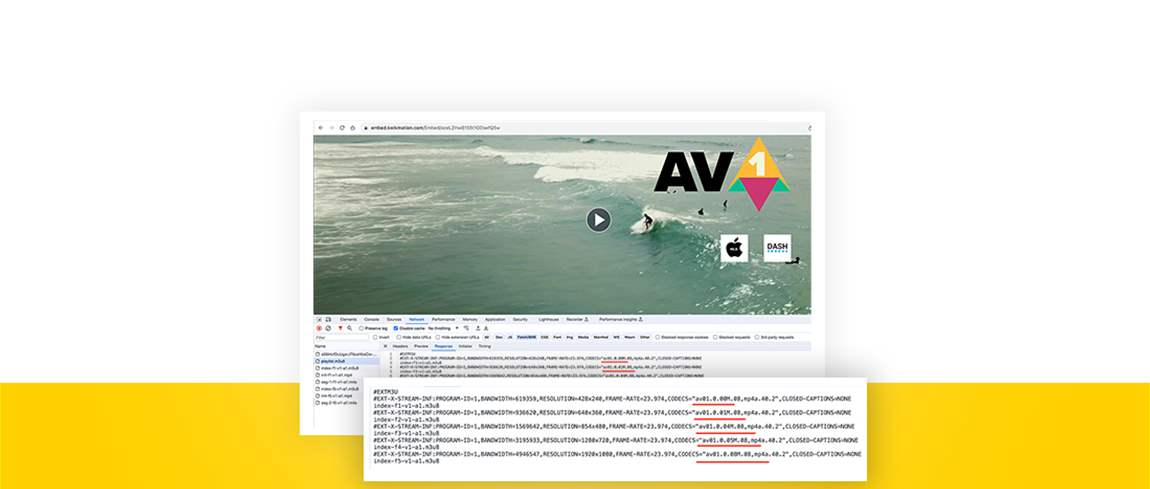Stop network recording with red button
This screenshot has height=489, width=1150.
[x=319, y=328]
